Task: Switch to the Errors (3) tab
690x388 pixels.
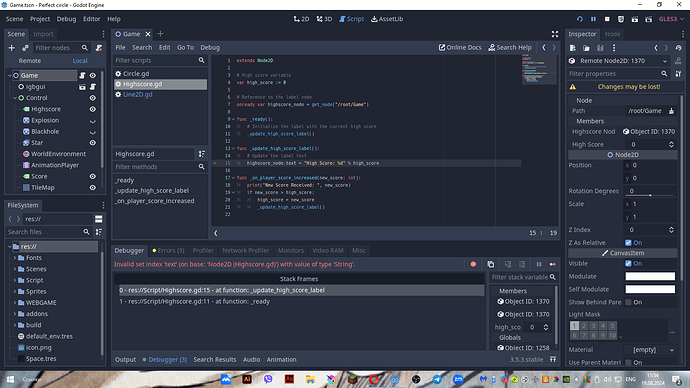Action: [x=168, y=250]
